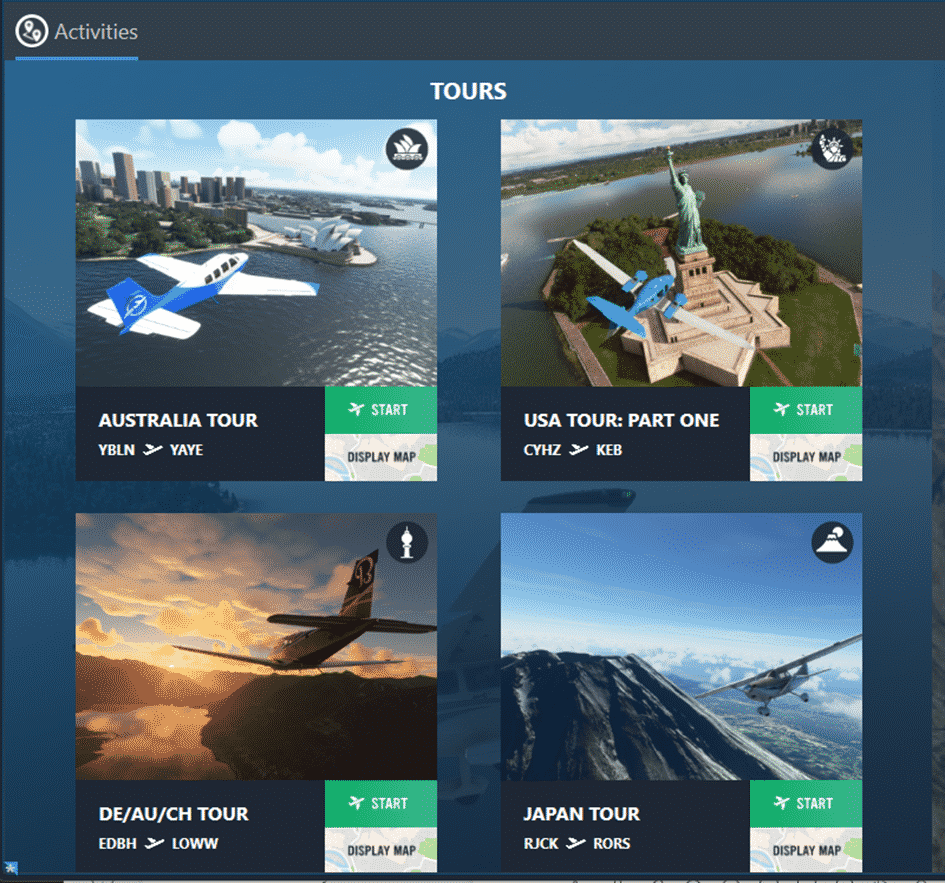Click the plane icon between EDBH and LOWW

tap(154, 843)
